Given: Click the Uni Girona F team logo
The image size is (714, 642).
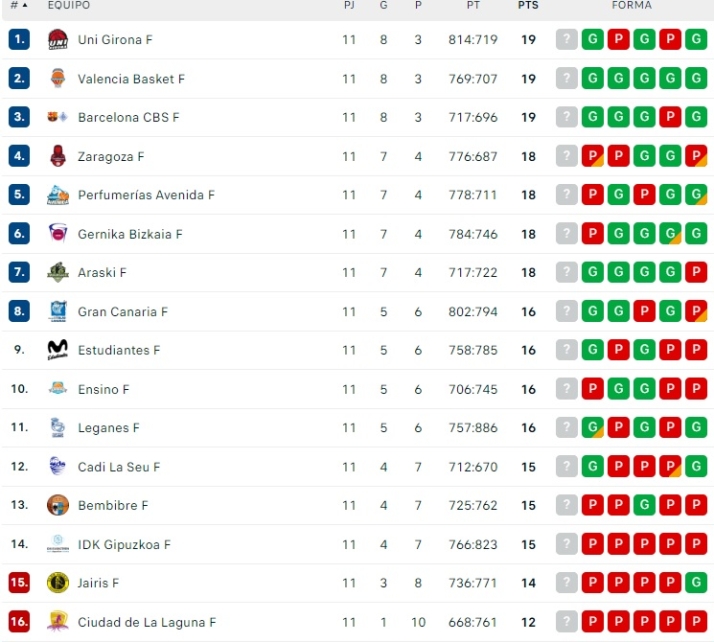Looking at the screenshot, I should [58, 40].
